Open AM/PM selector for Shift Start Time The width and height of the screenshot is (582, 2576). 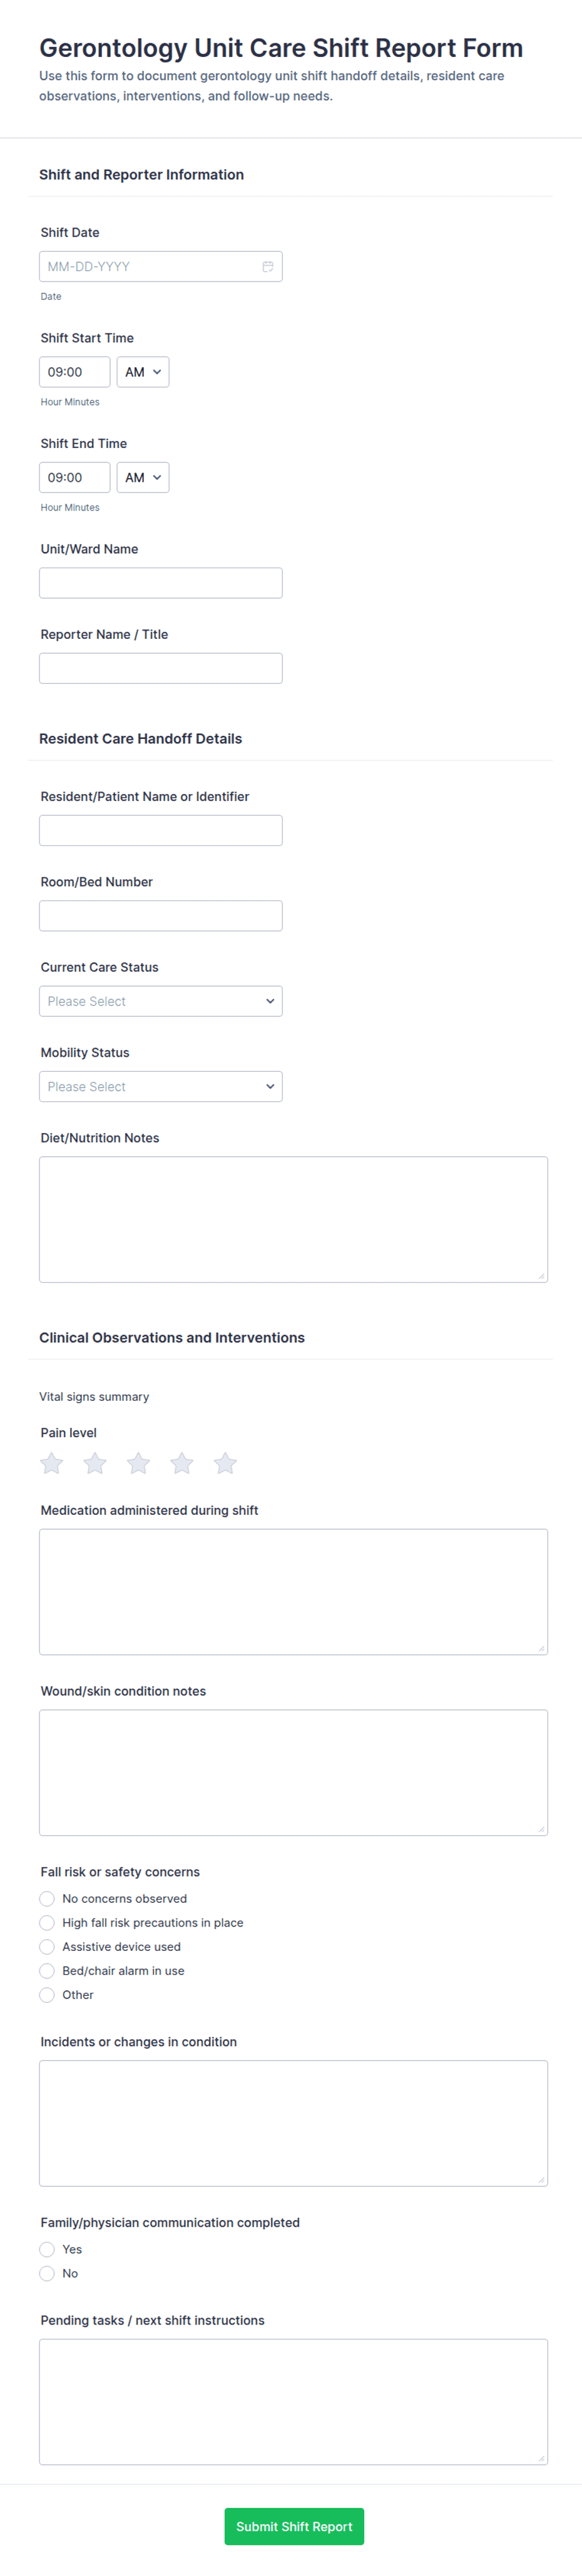click(143, 372)
